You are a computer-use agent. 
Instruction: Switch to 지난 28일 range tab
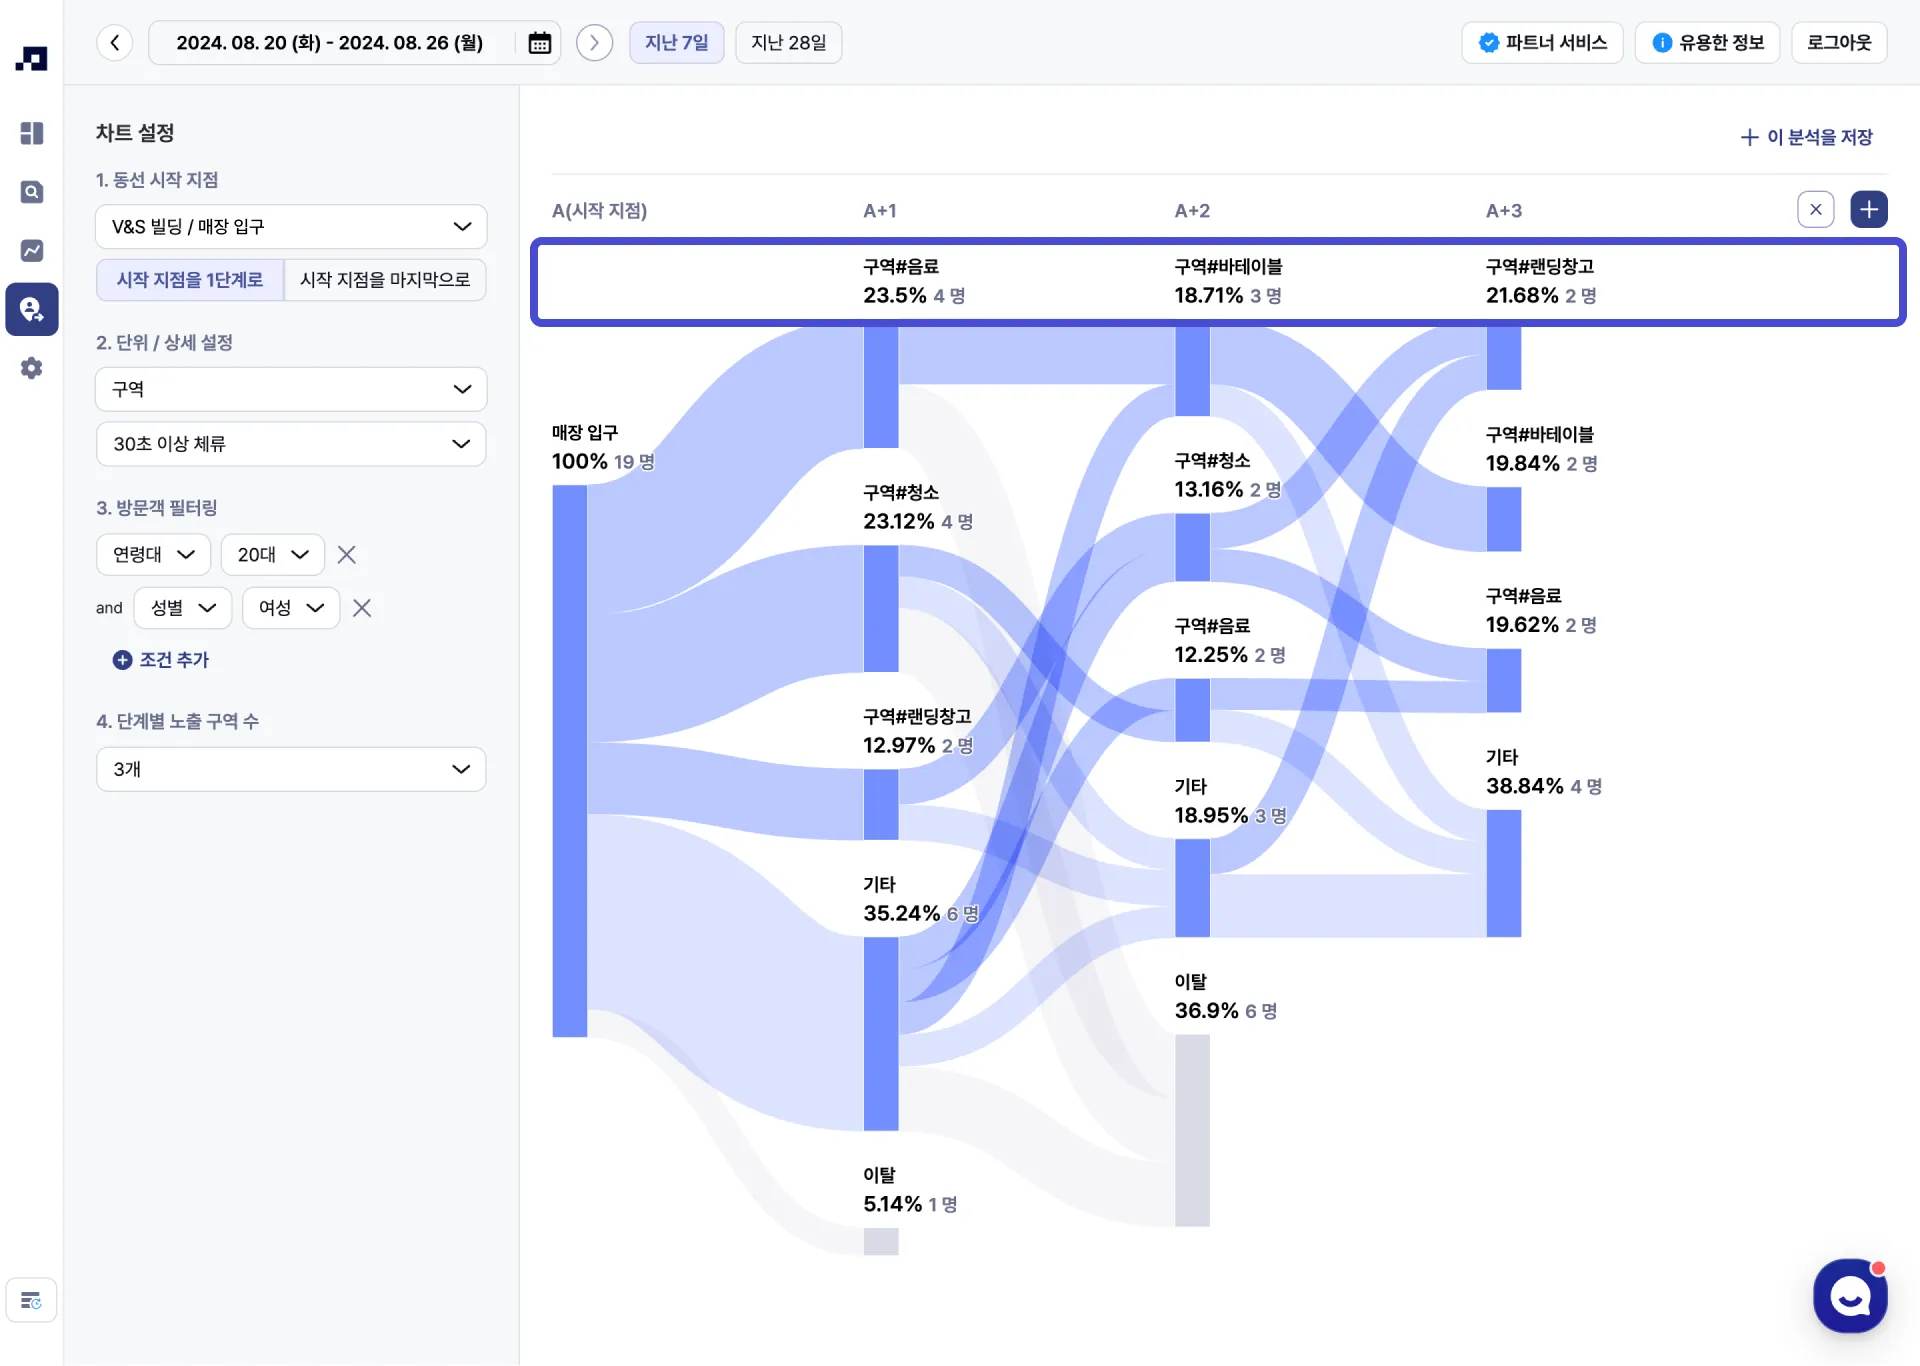click(788, 43)
